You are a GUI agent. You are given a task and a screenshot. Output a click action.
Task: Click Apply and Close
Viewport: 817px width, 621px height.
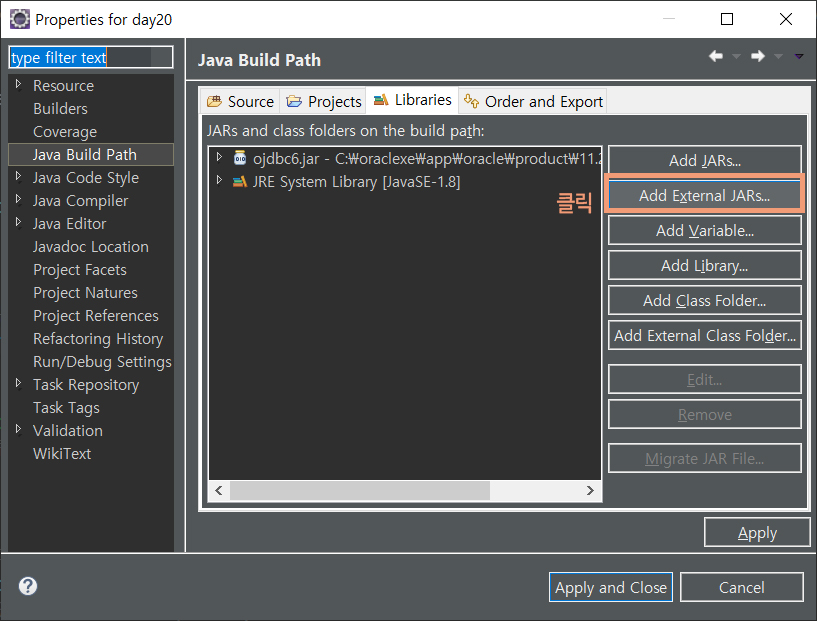611,587
